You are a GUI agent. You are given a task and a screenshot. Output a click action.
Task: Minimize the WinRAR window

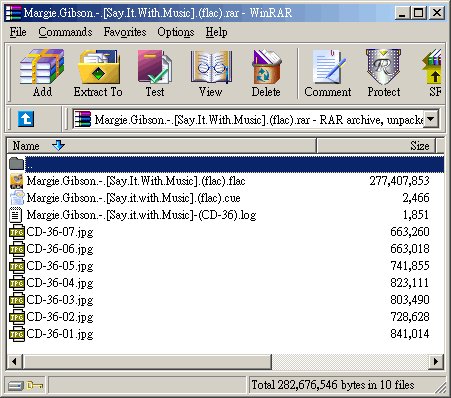coord(402,13)
